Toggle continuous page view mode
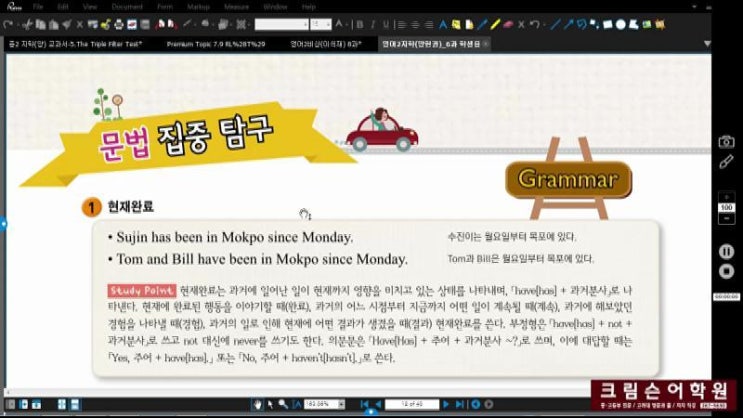 point(75,404)
